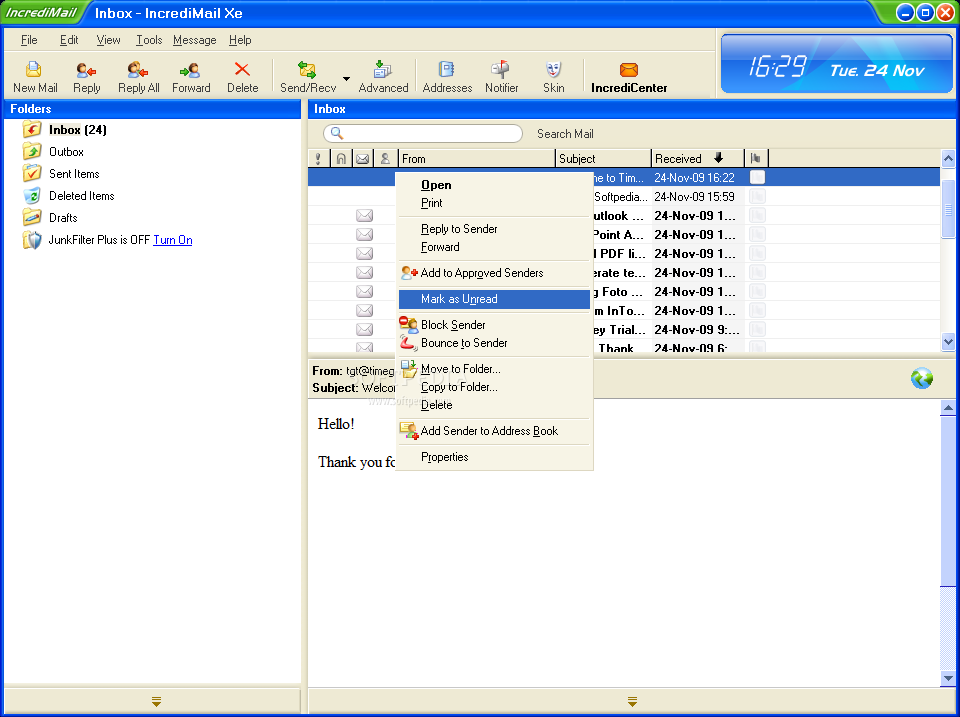960x717 pixels.
Task: Toggle flag on the 'ey Trial...' message row
Action: (757, 329)
